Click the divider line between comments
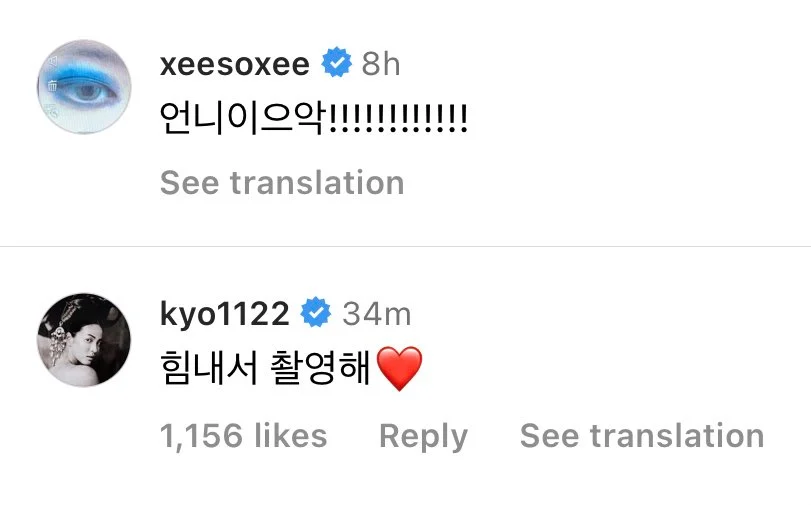Viewport: 811px width, 505px height. [406, 247]
